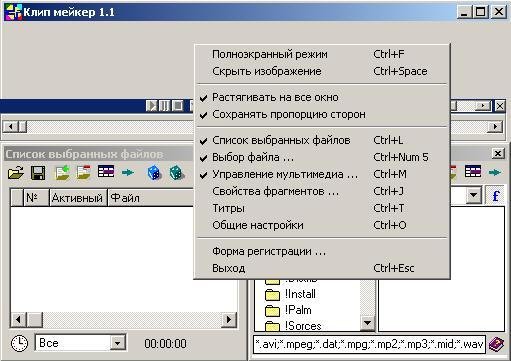Click the file list scrollbar left arrow

[x=18, y=320]
